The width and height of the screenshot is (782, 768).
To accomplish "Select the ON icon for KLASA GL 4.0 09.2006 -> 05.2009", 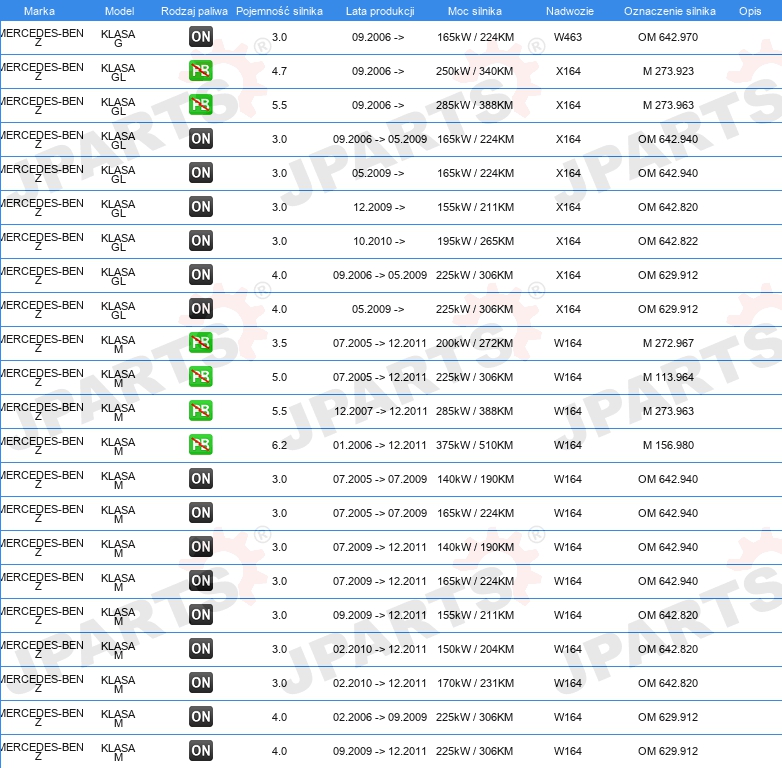I will 201,275.
